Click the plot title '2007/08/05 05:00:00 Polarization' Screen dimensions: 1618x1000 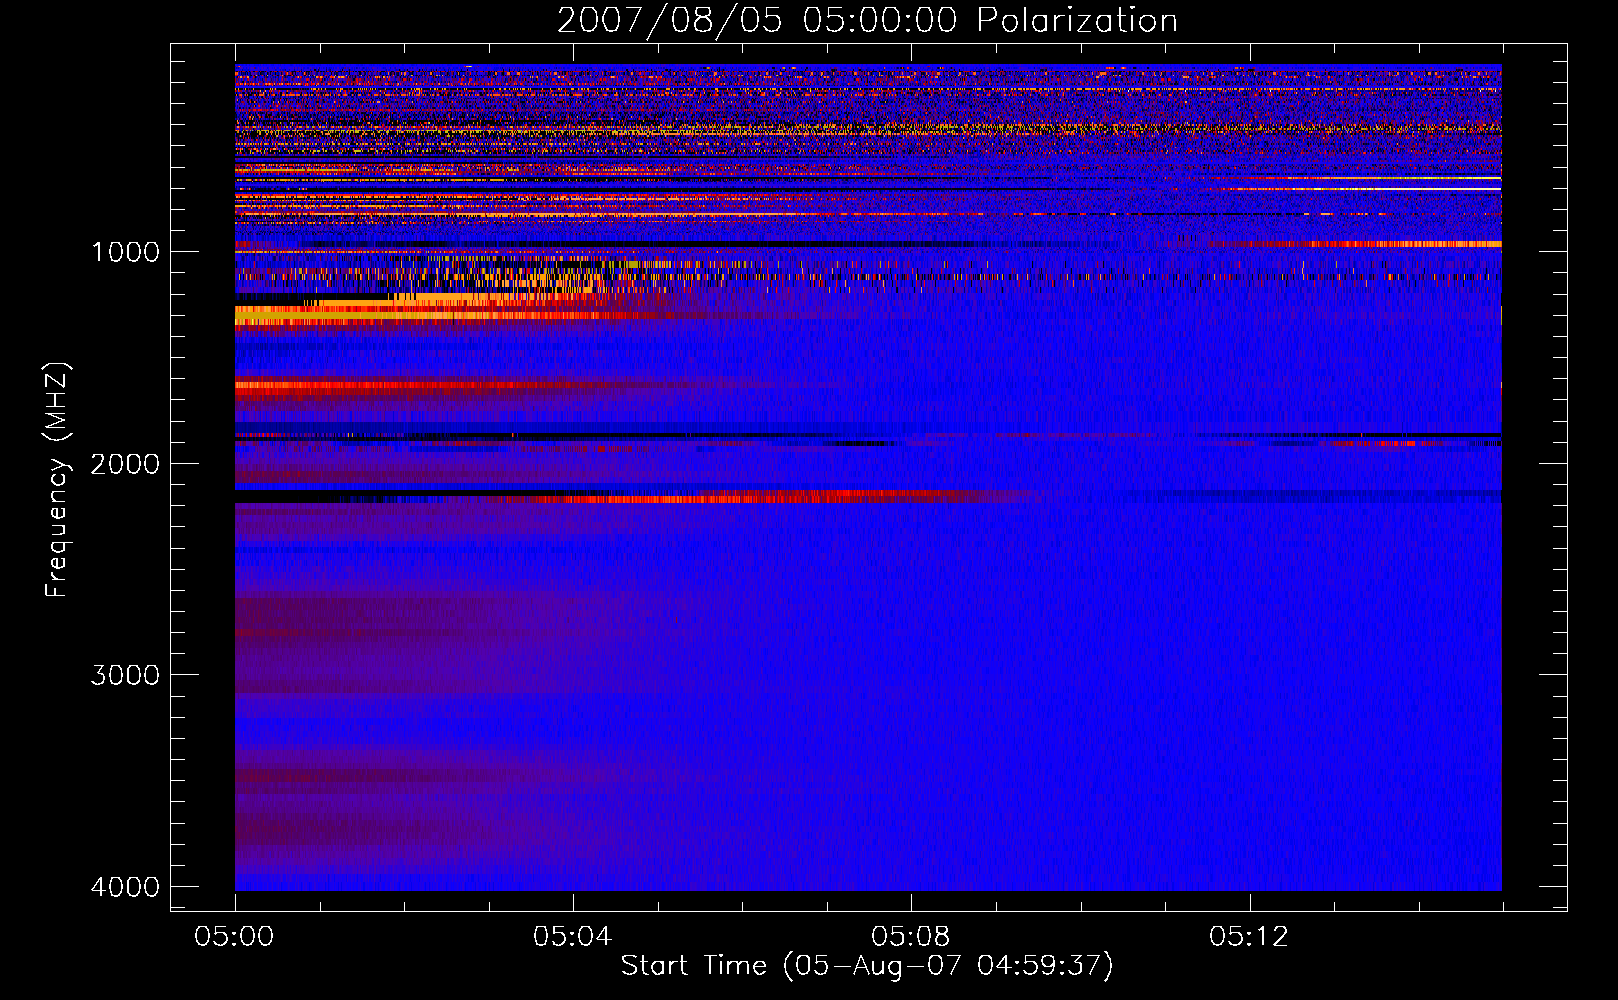coord(867,21)
